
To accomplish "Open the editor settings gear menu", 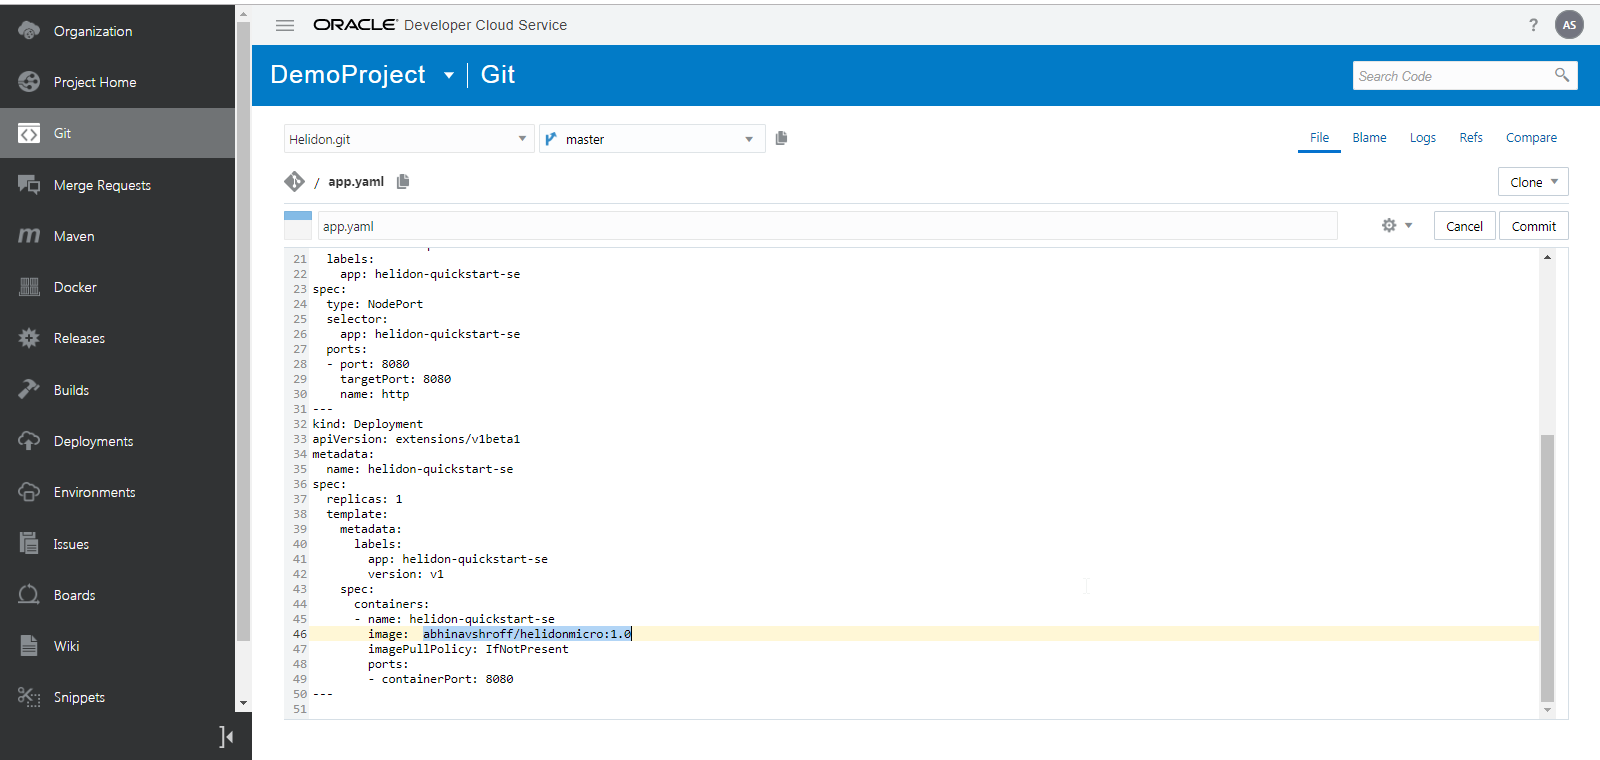I will point(1396,225).
